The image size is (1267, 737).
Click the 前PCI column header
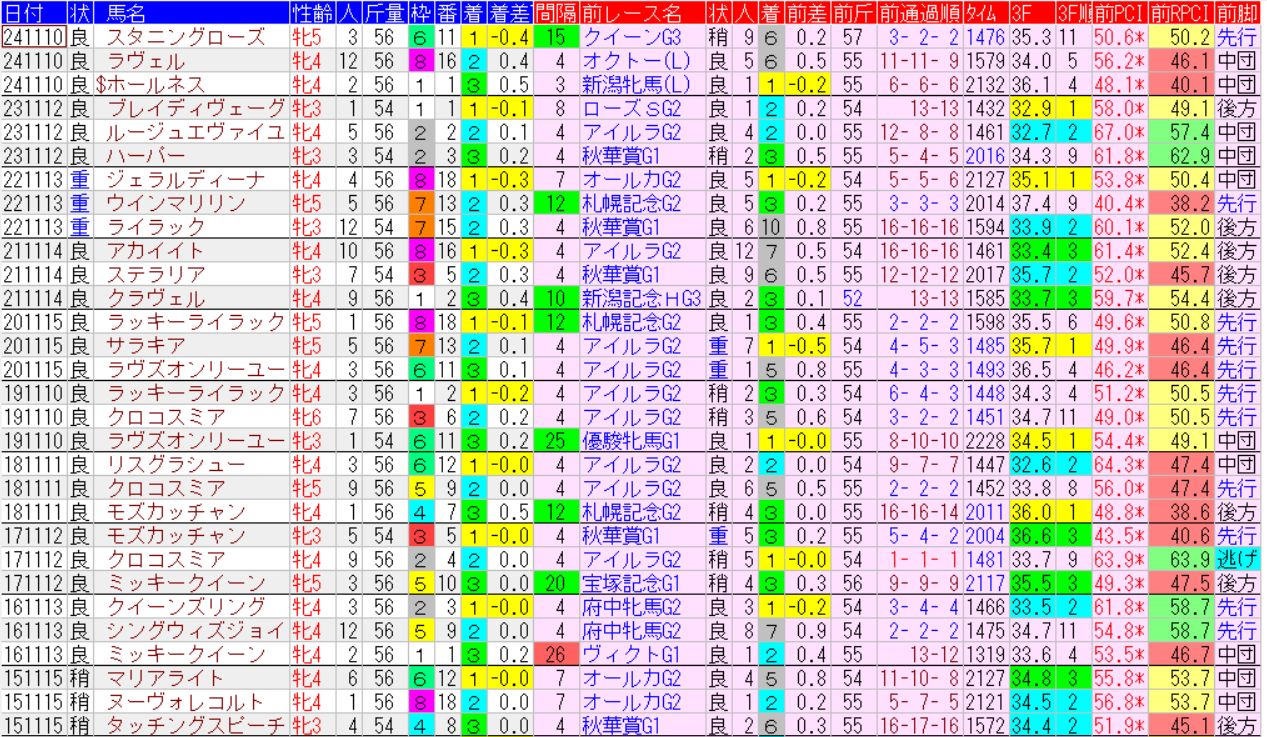(x=1119, y=13)
